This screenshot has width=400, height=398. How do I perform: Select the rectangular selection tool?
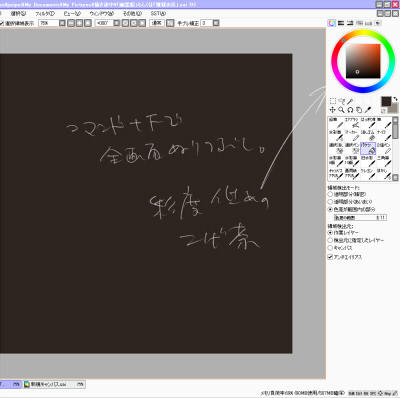(x=333, y=101)
